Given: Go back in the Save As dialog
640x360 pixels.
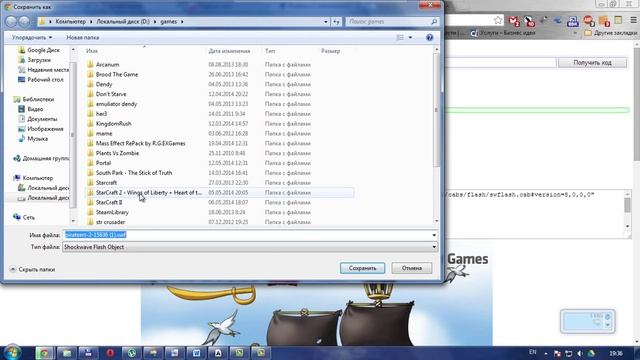Looking at the screenshot, I should click(x=11, y=21).
